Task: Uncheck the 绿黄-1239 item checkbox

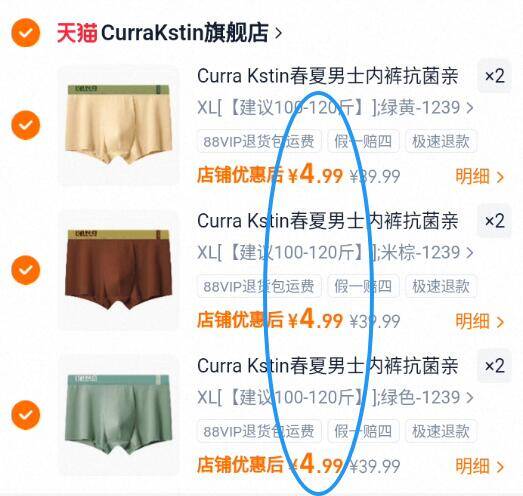Action: 26,125
